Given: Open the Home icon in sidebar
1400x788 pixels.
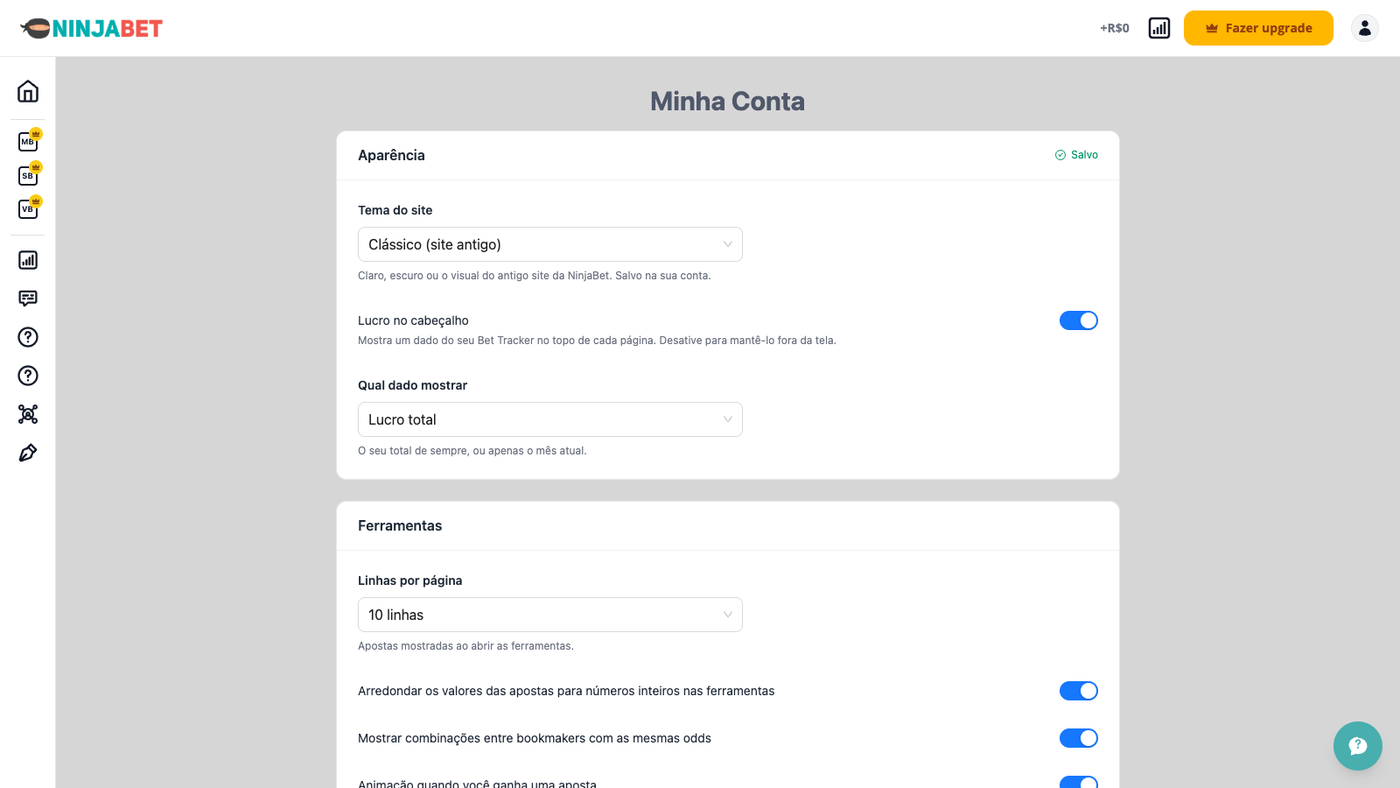Looking at the screenshot, I should click(28, 91).
